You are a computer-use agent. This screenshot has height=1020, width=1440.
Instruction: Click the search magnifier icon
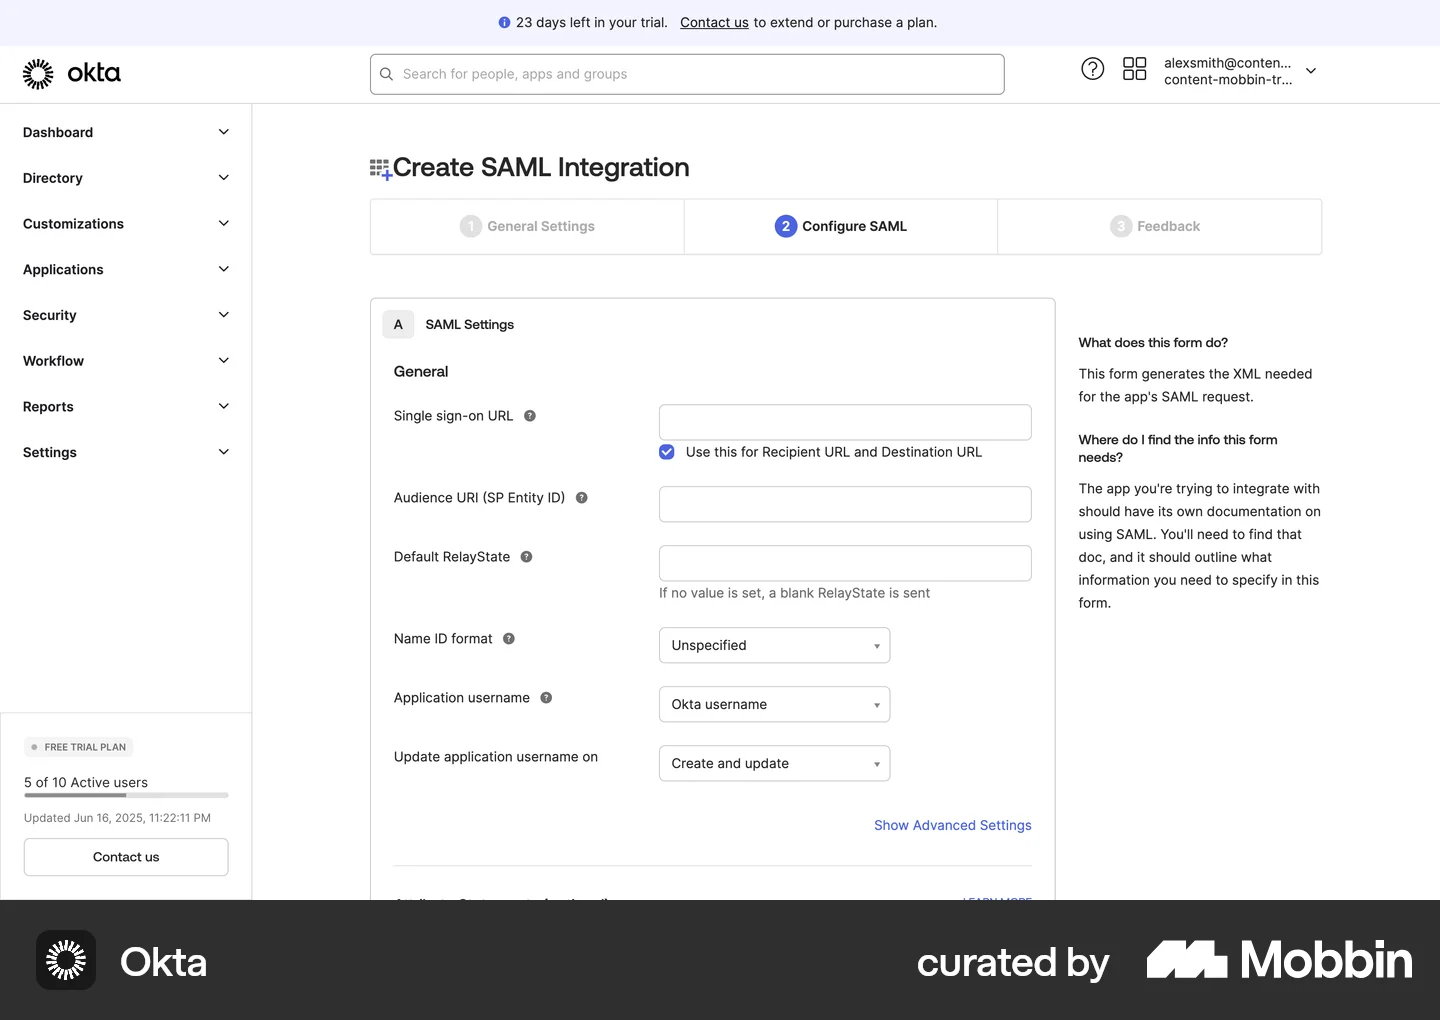387,74
